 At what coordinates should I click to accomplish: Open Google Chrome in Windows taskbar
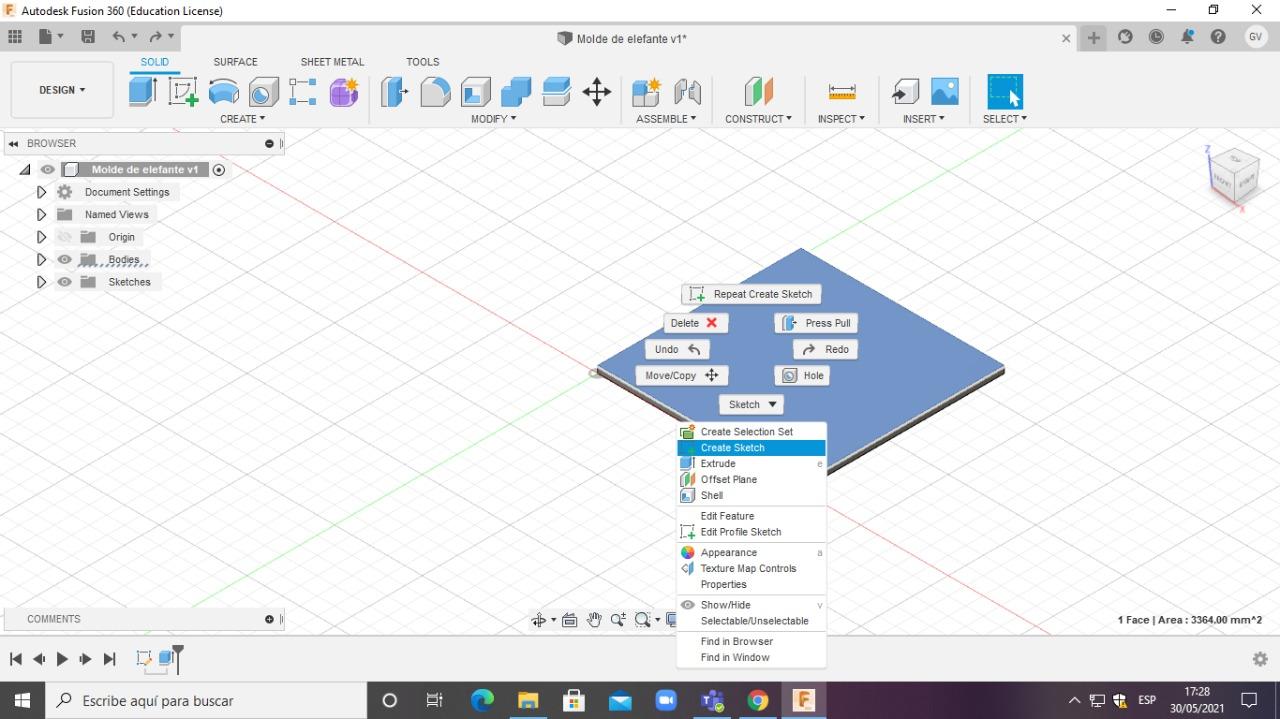pyautogui.click(x=758, y=701)
